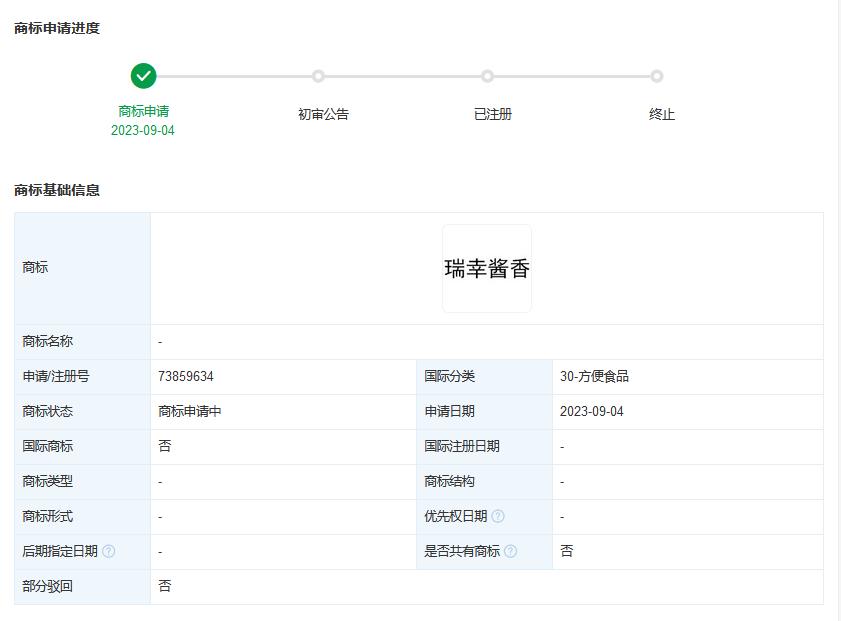Click the 30-方便食品 classification value
The image size is (841, 621).
click(594, 377)
